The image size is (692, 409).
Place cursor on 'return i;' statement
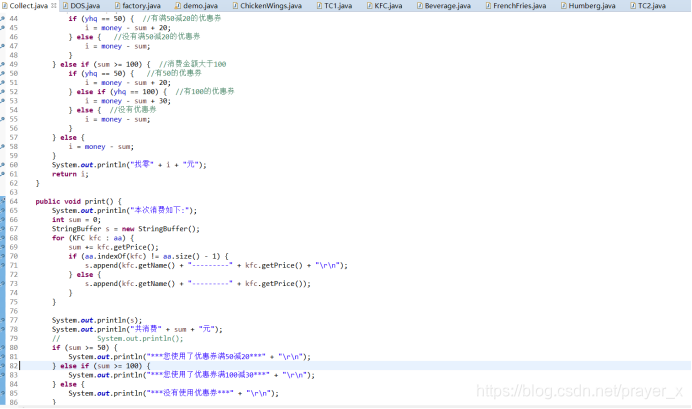tap(70, 174)
